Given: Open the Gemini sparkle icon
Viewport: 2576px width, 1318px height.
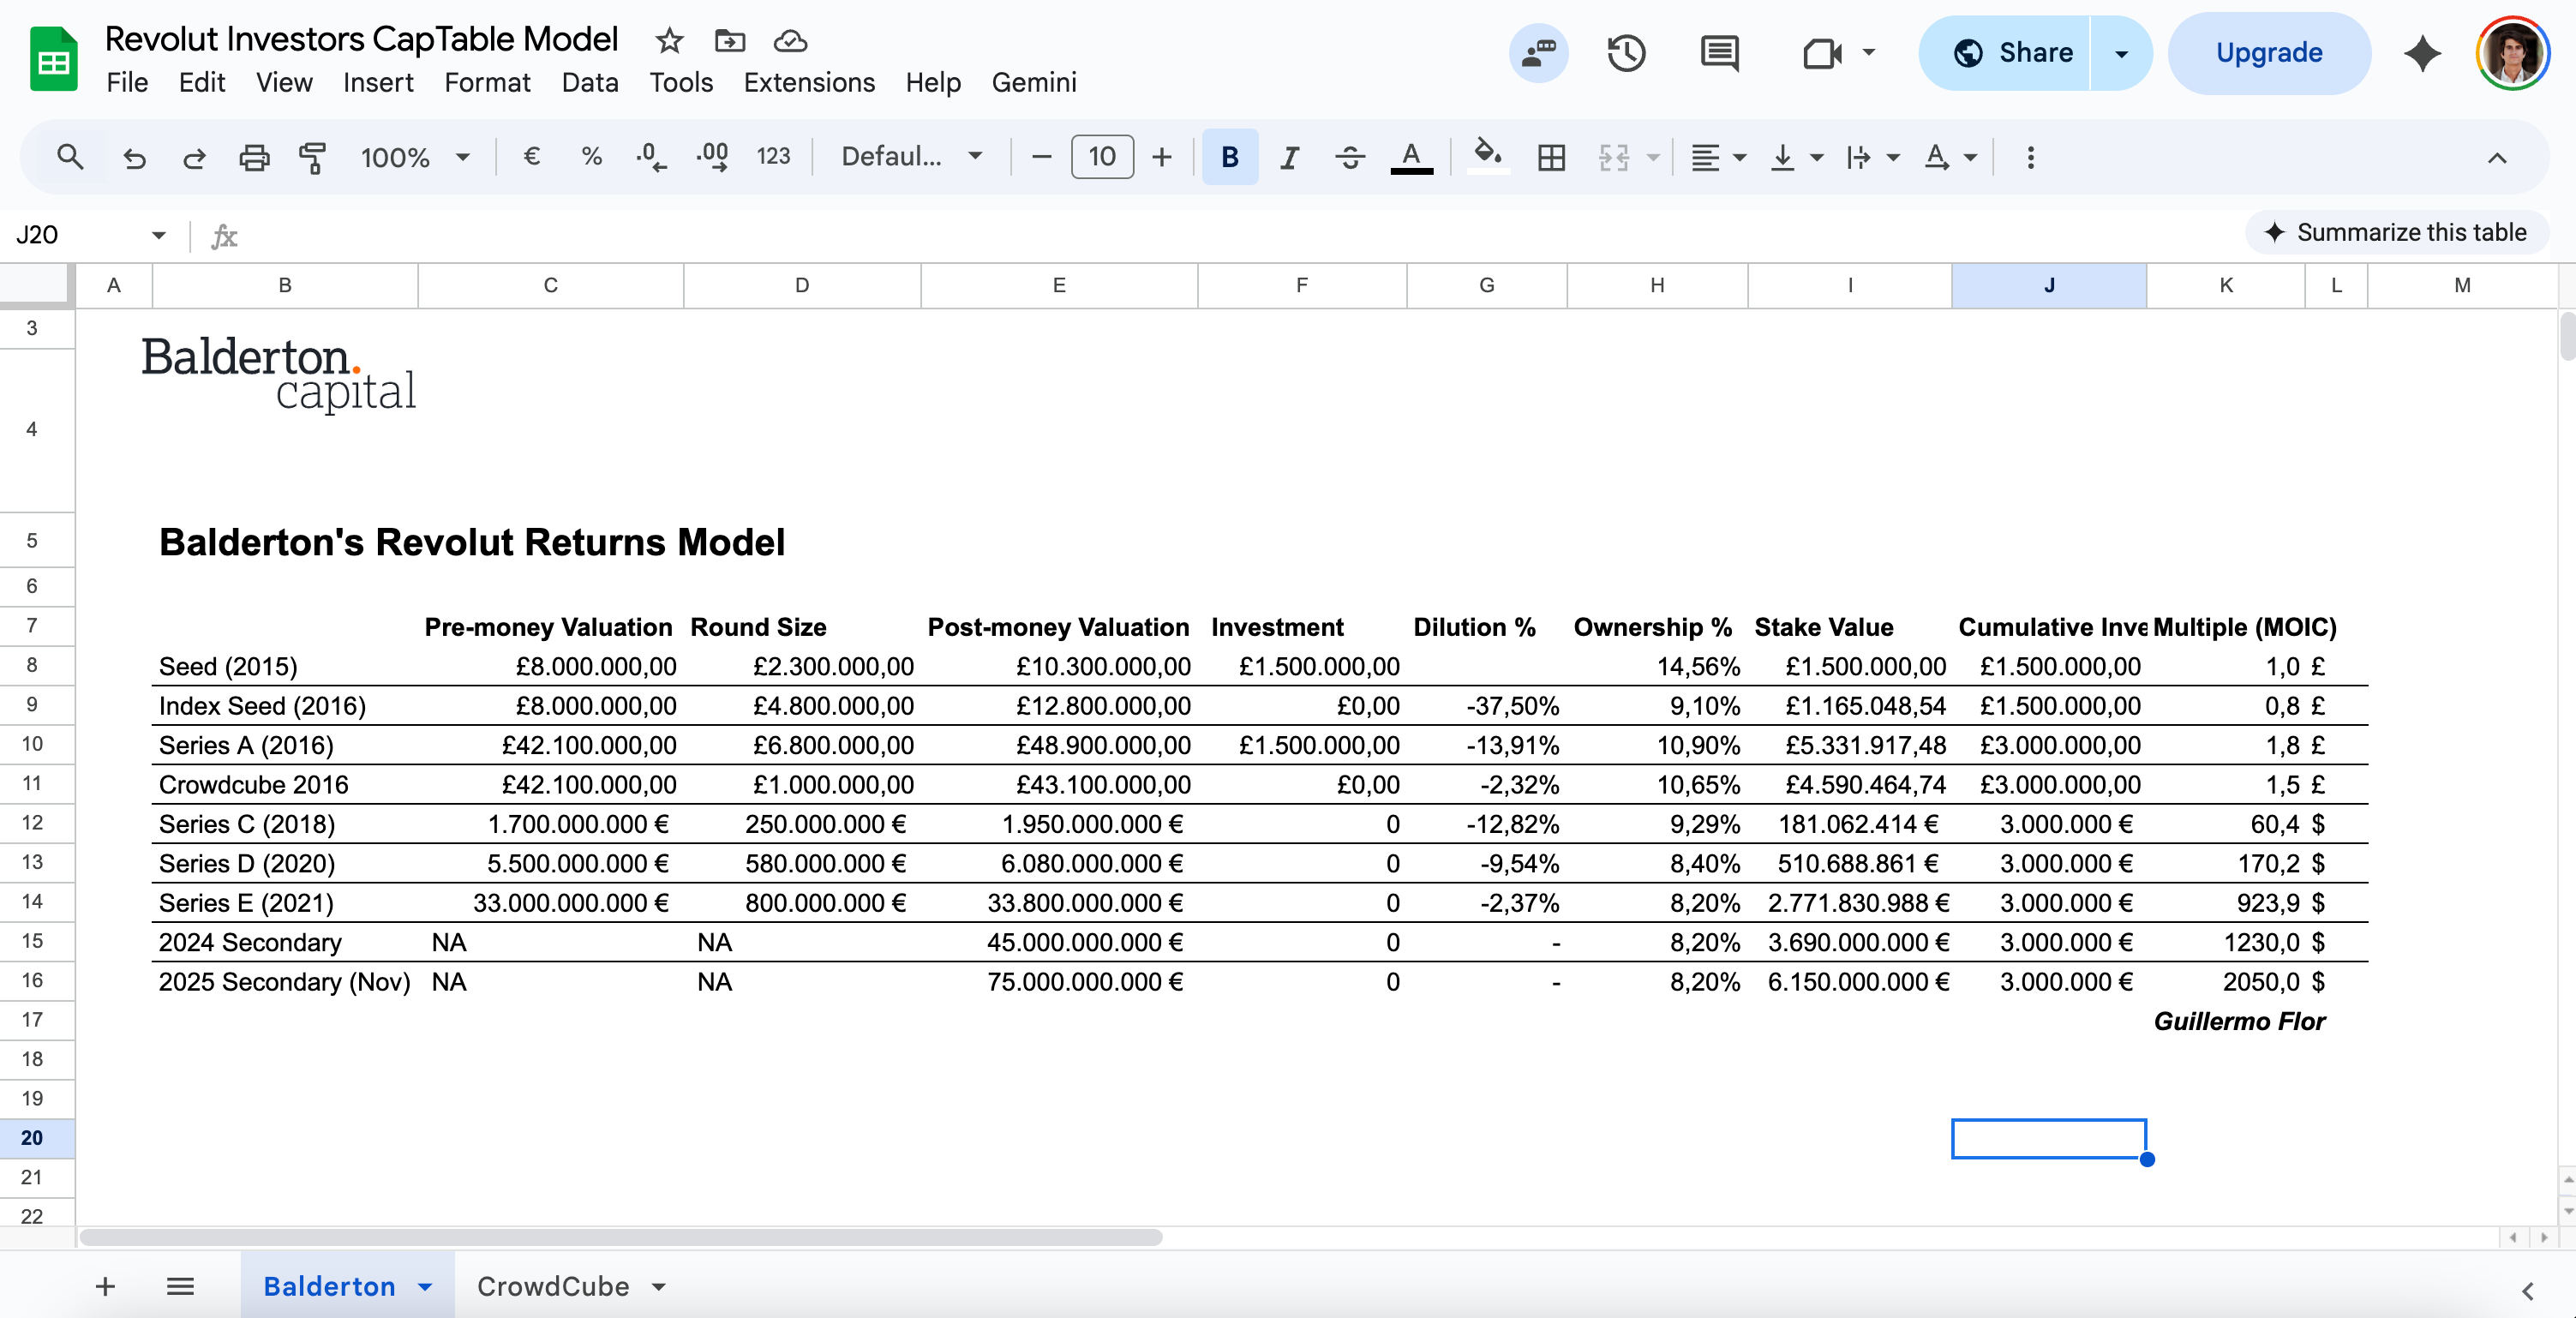Looking at the screenshot, I should (x=2421, y=53).
